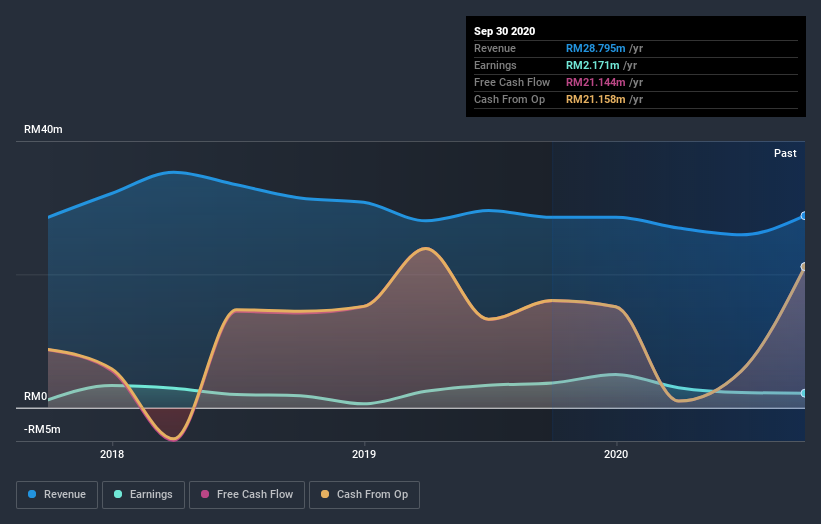Toggle the Free Cash Flow legend button
Image resolution: width=821 pixels, height=524 pixels.
click(x=247, y=495)
